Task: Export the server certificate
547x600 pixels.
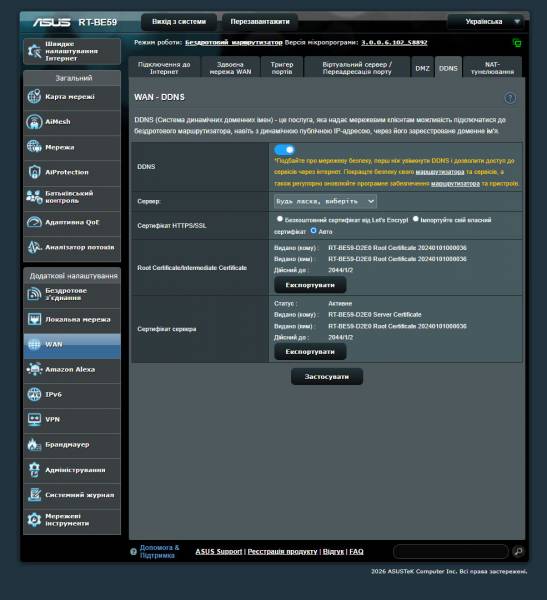Action: pos(310,352)
